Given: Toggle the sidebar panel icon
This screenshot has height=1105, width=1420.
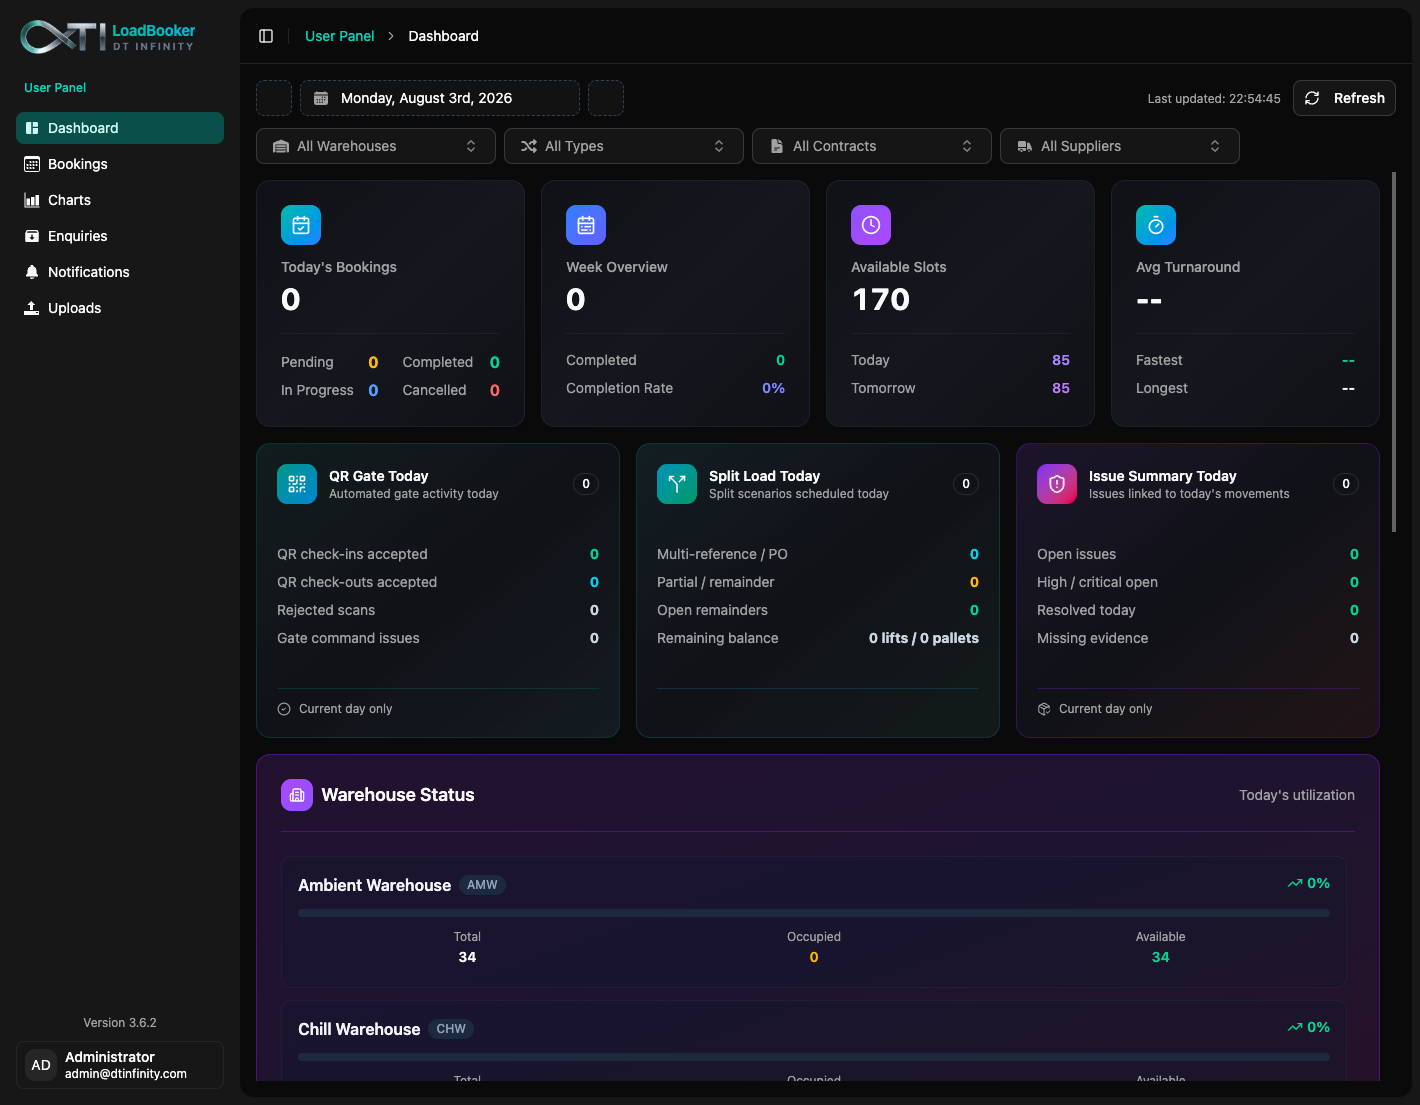Looking at the screenshot, I should point(266,36).
